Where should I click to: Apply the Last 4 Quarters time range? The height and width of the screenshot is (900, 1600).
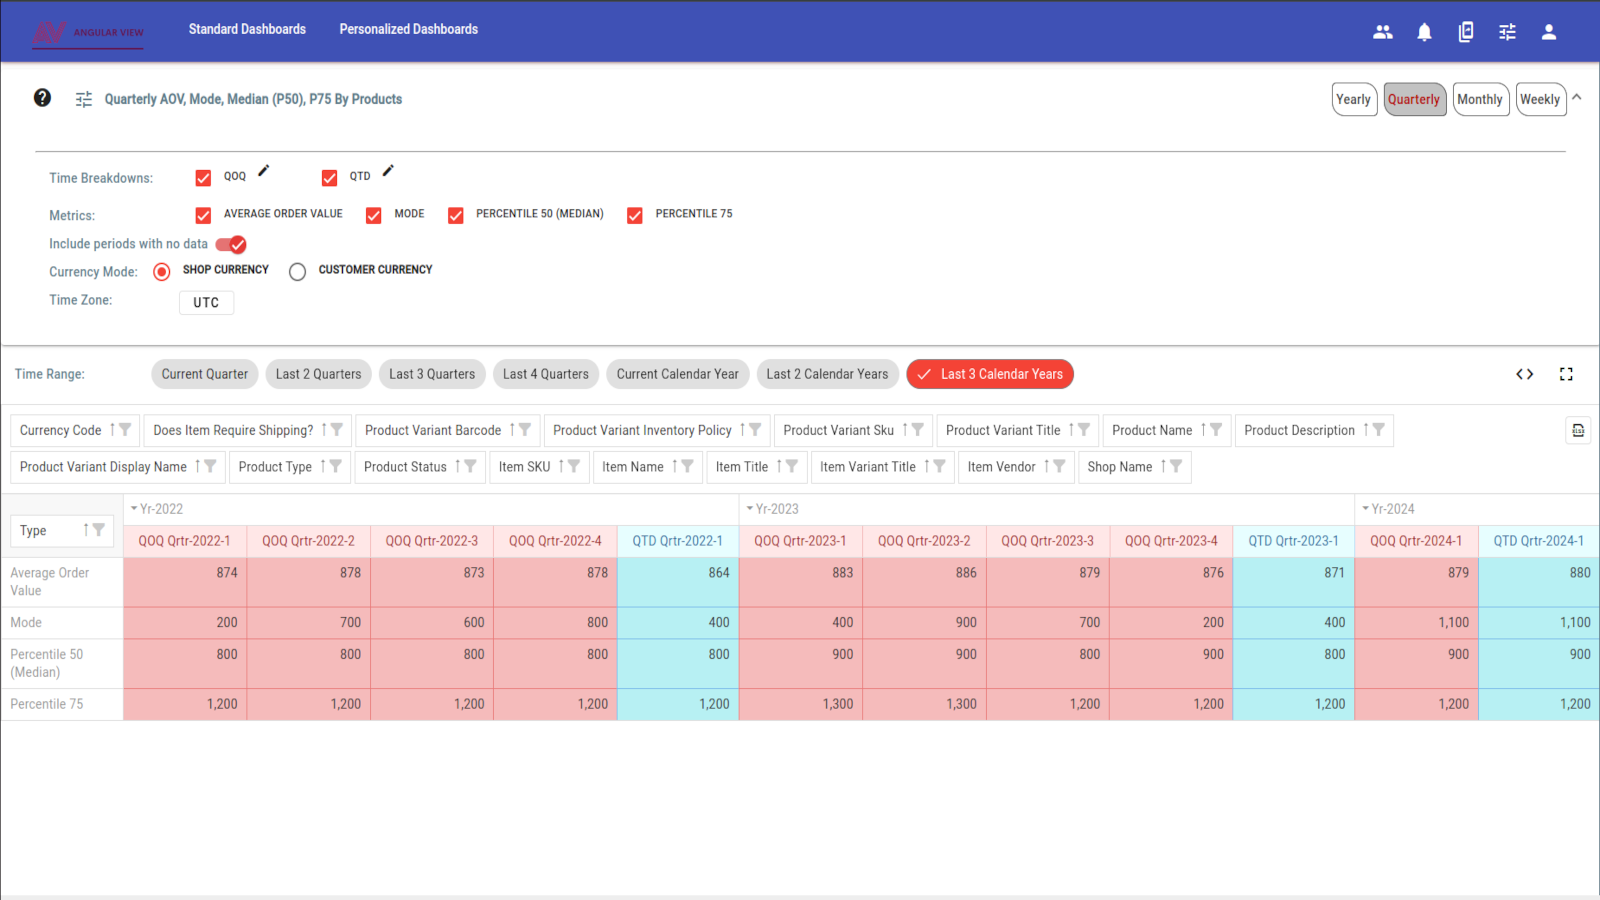tap(545, 373)
